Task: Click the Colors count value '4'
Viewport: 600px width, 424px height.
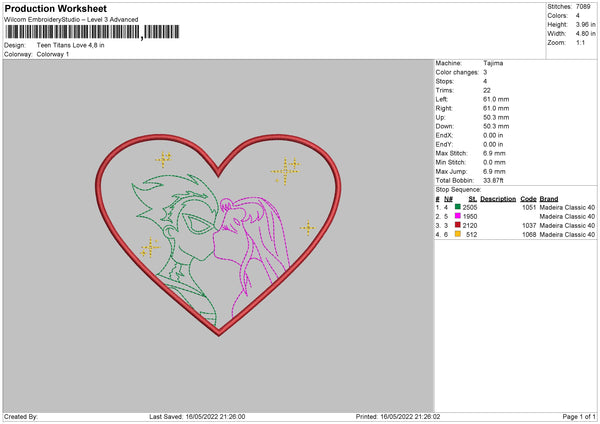Action: 578,16
